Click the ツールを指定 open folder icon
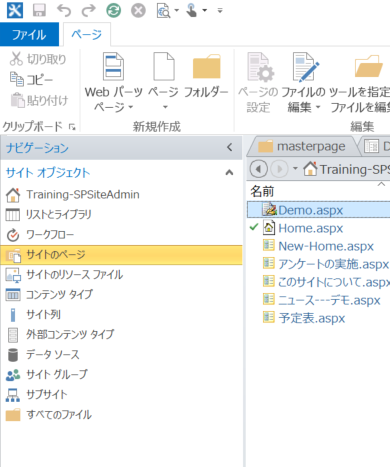This screenshot has width=390, height=467. (368, 66)
